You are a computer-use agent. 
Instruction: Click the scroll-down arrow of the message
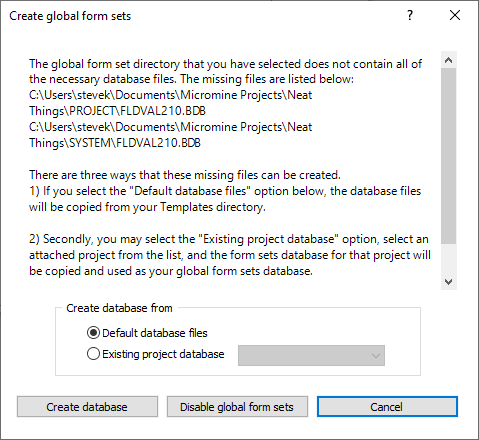(449, 282)
